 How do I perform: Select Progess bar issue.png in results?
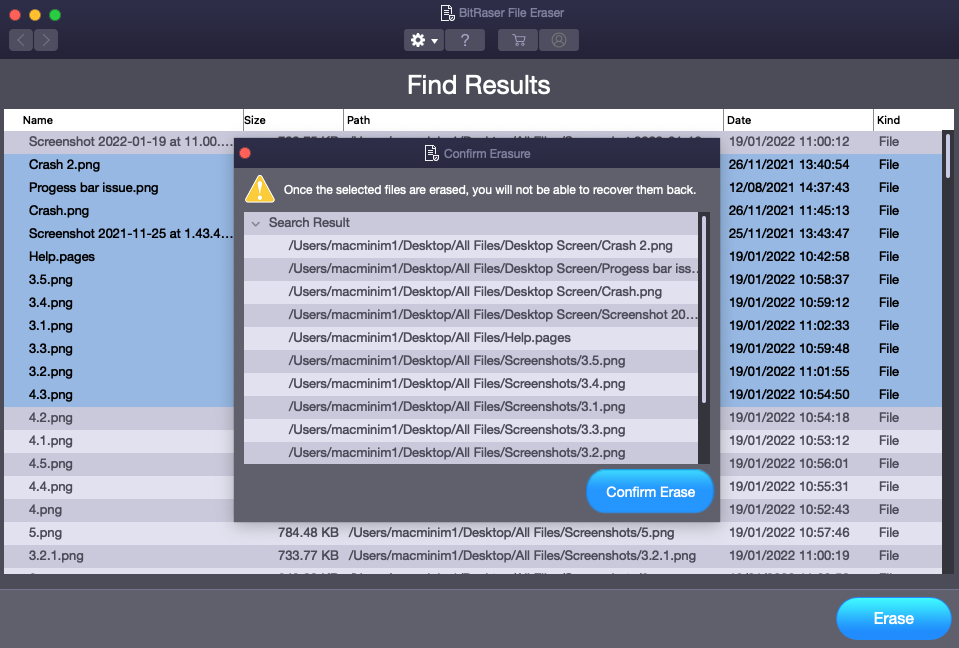94,188
